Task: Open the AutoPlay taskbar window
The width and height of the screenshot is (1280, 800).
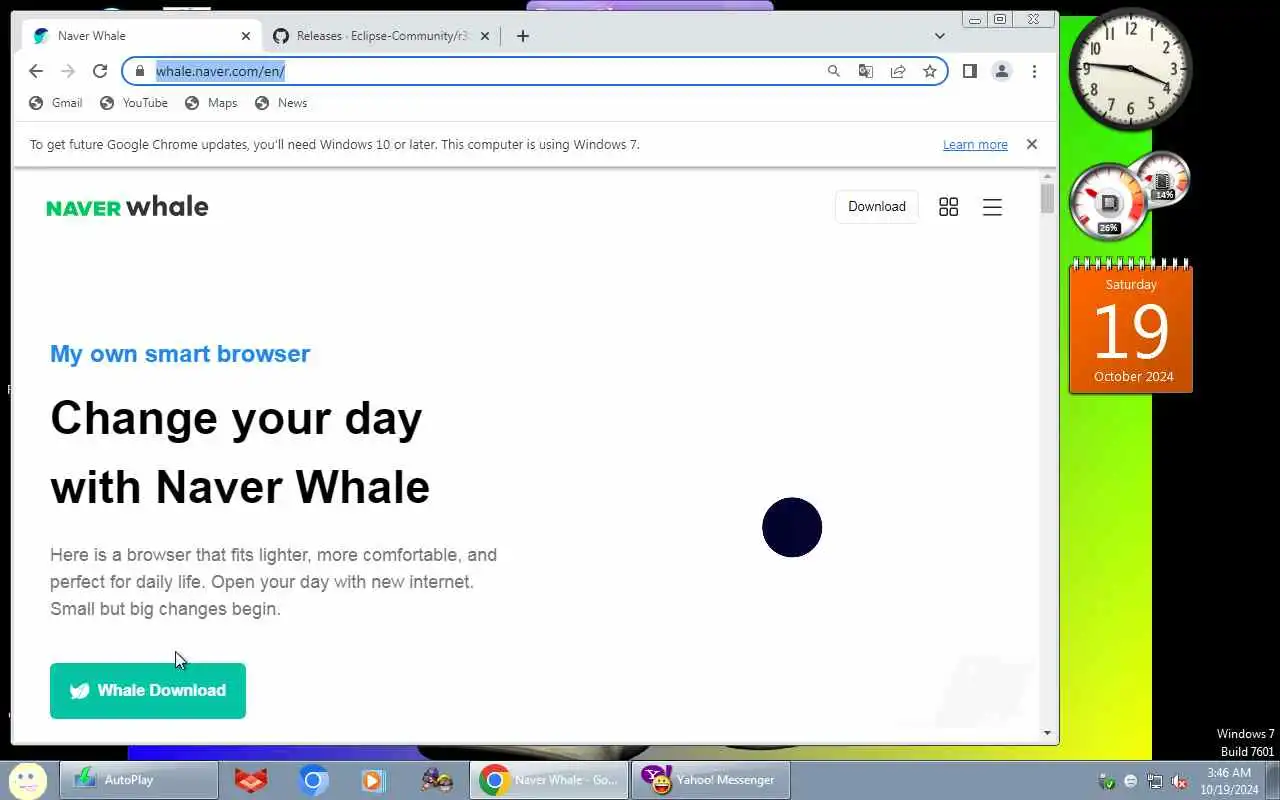Action: [139, 780]
